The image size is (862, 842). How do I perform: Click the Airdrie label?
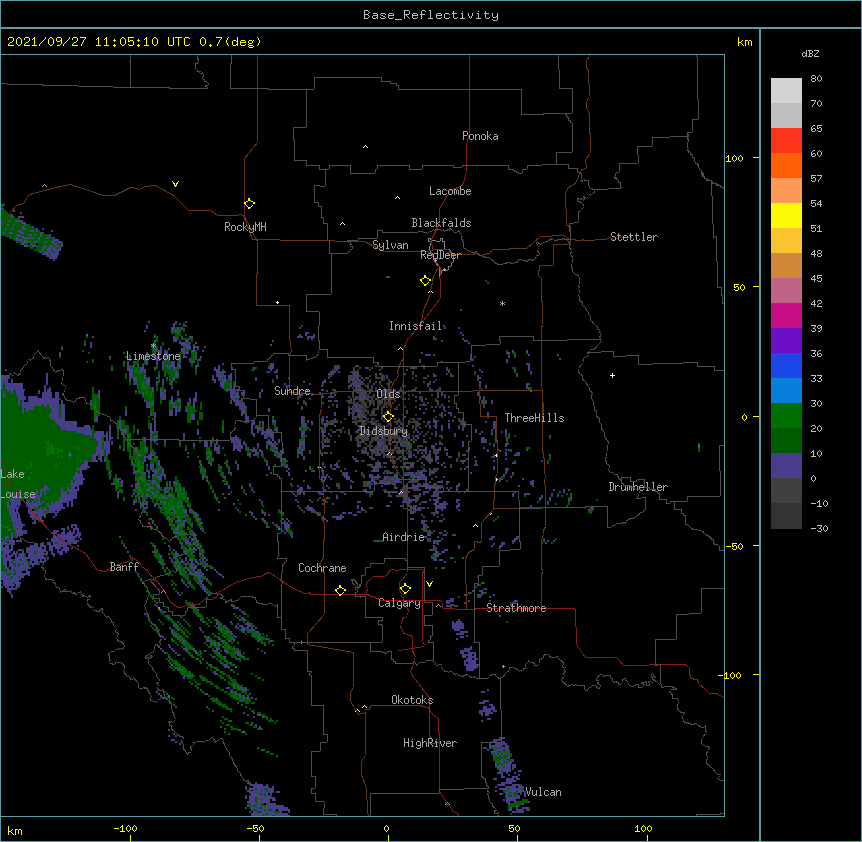[x=404, y=537]
